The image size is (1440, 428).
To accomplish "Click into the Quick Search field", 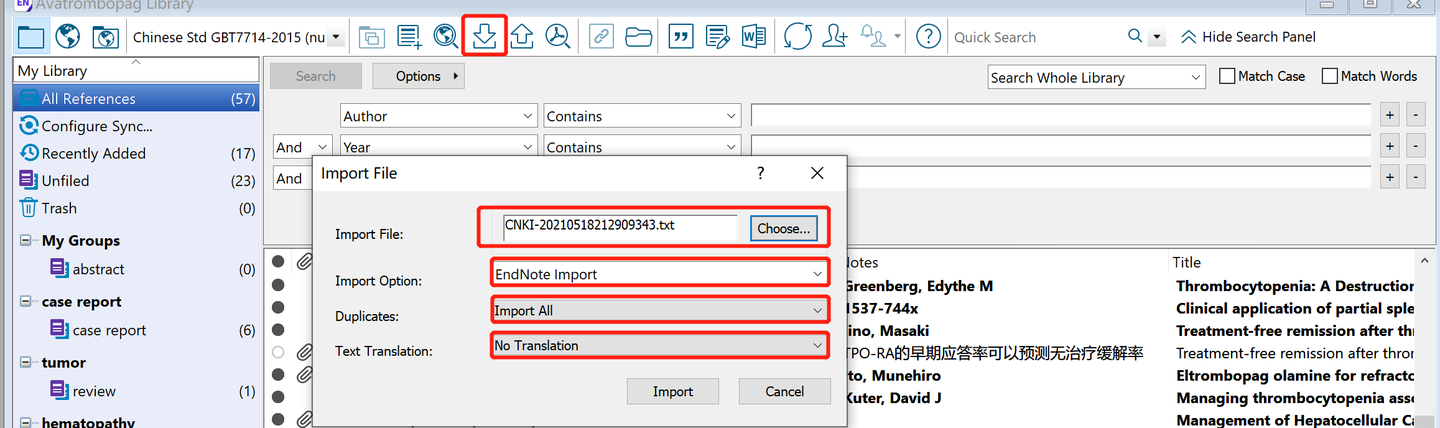I will click(x=1035, y=37).
